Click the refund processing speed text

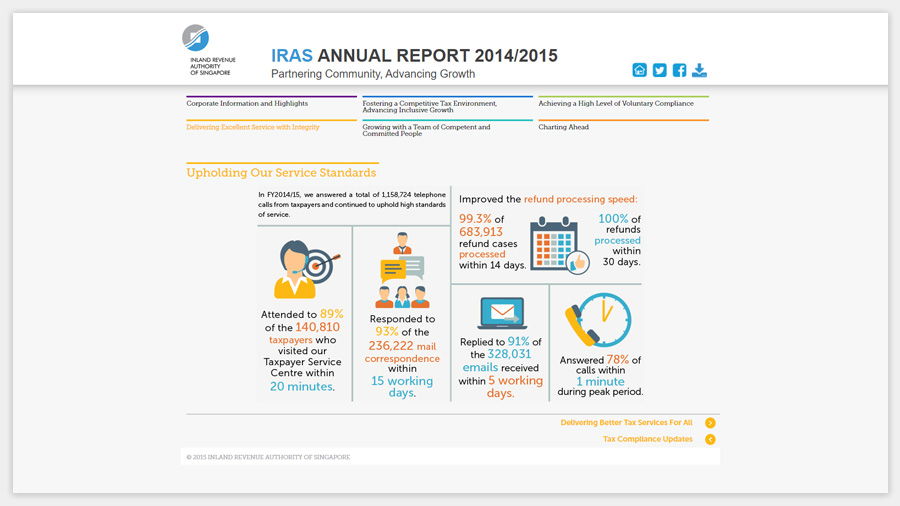580,200
